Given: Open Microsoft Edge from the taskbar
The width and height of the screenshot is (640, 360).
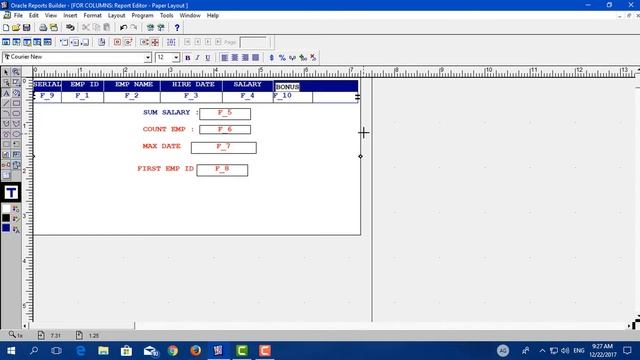Looking at the screenshot, I should pos(81,351).
